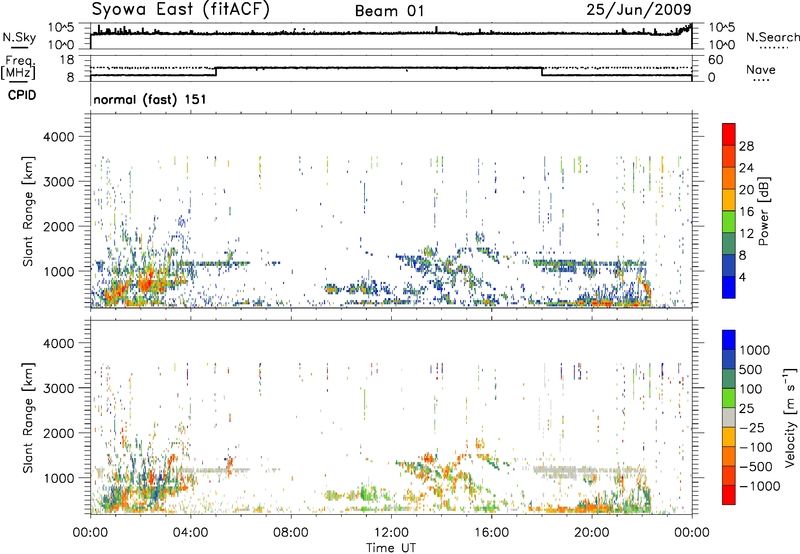Select the 'Freq. [MHz]' axis label
This screenshot has height=554, width=800.
[x=19, y=67]
